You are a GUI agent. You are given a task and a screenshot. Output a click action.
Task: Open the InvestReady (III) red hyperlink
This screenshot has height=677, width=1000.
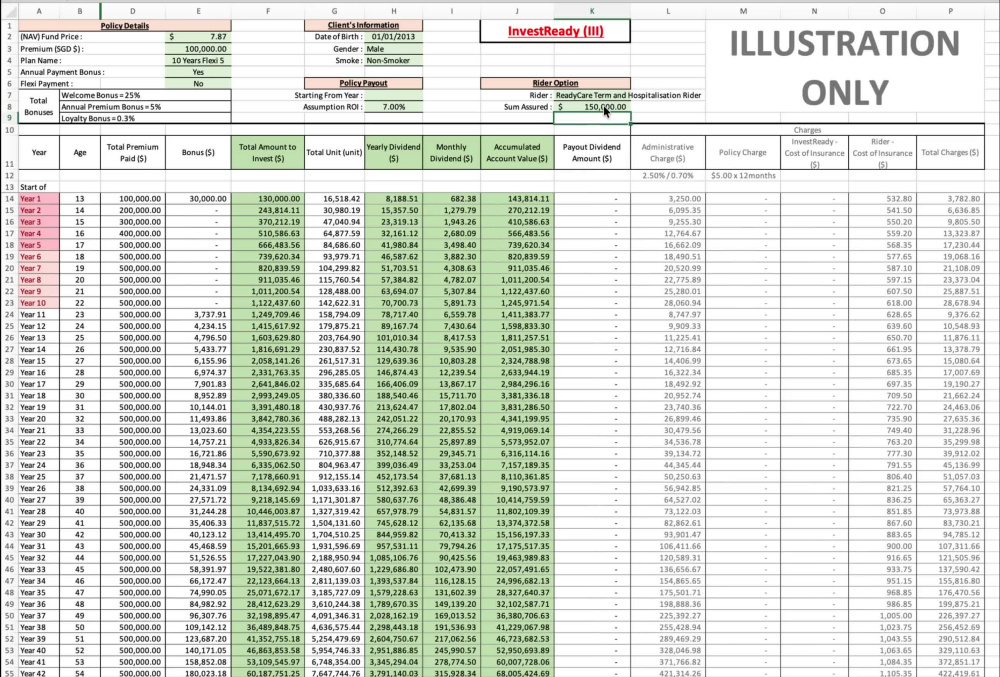555,31
